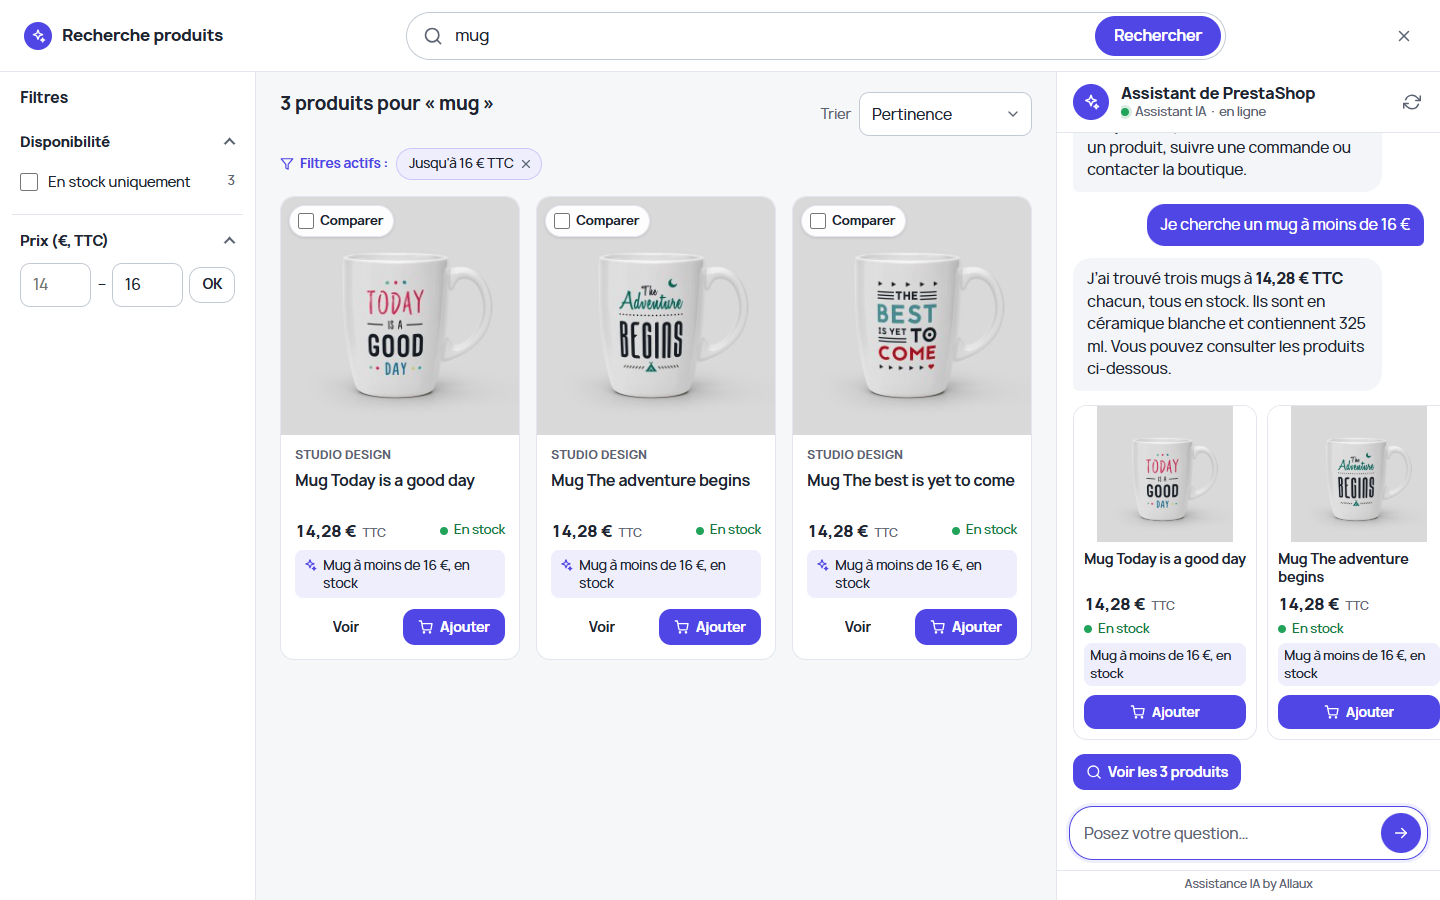View Mug Today is a good day details

click(346, 627)
